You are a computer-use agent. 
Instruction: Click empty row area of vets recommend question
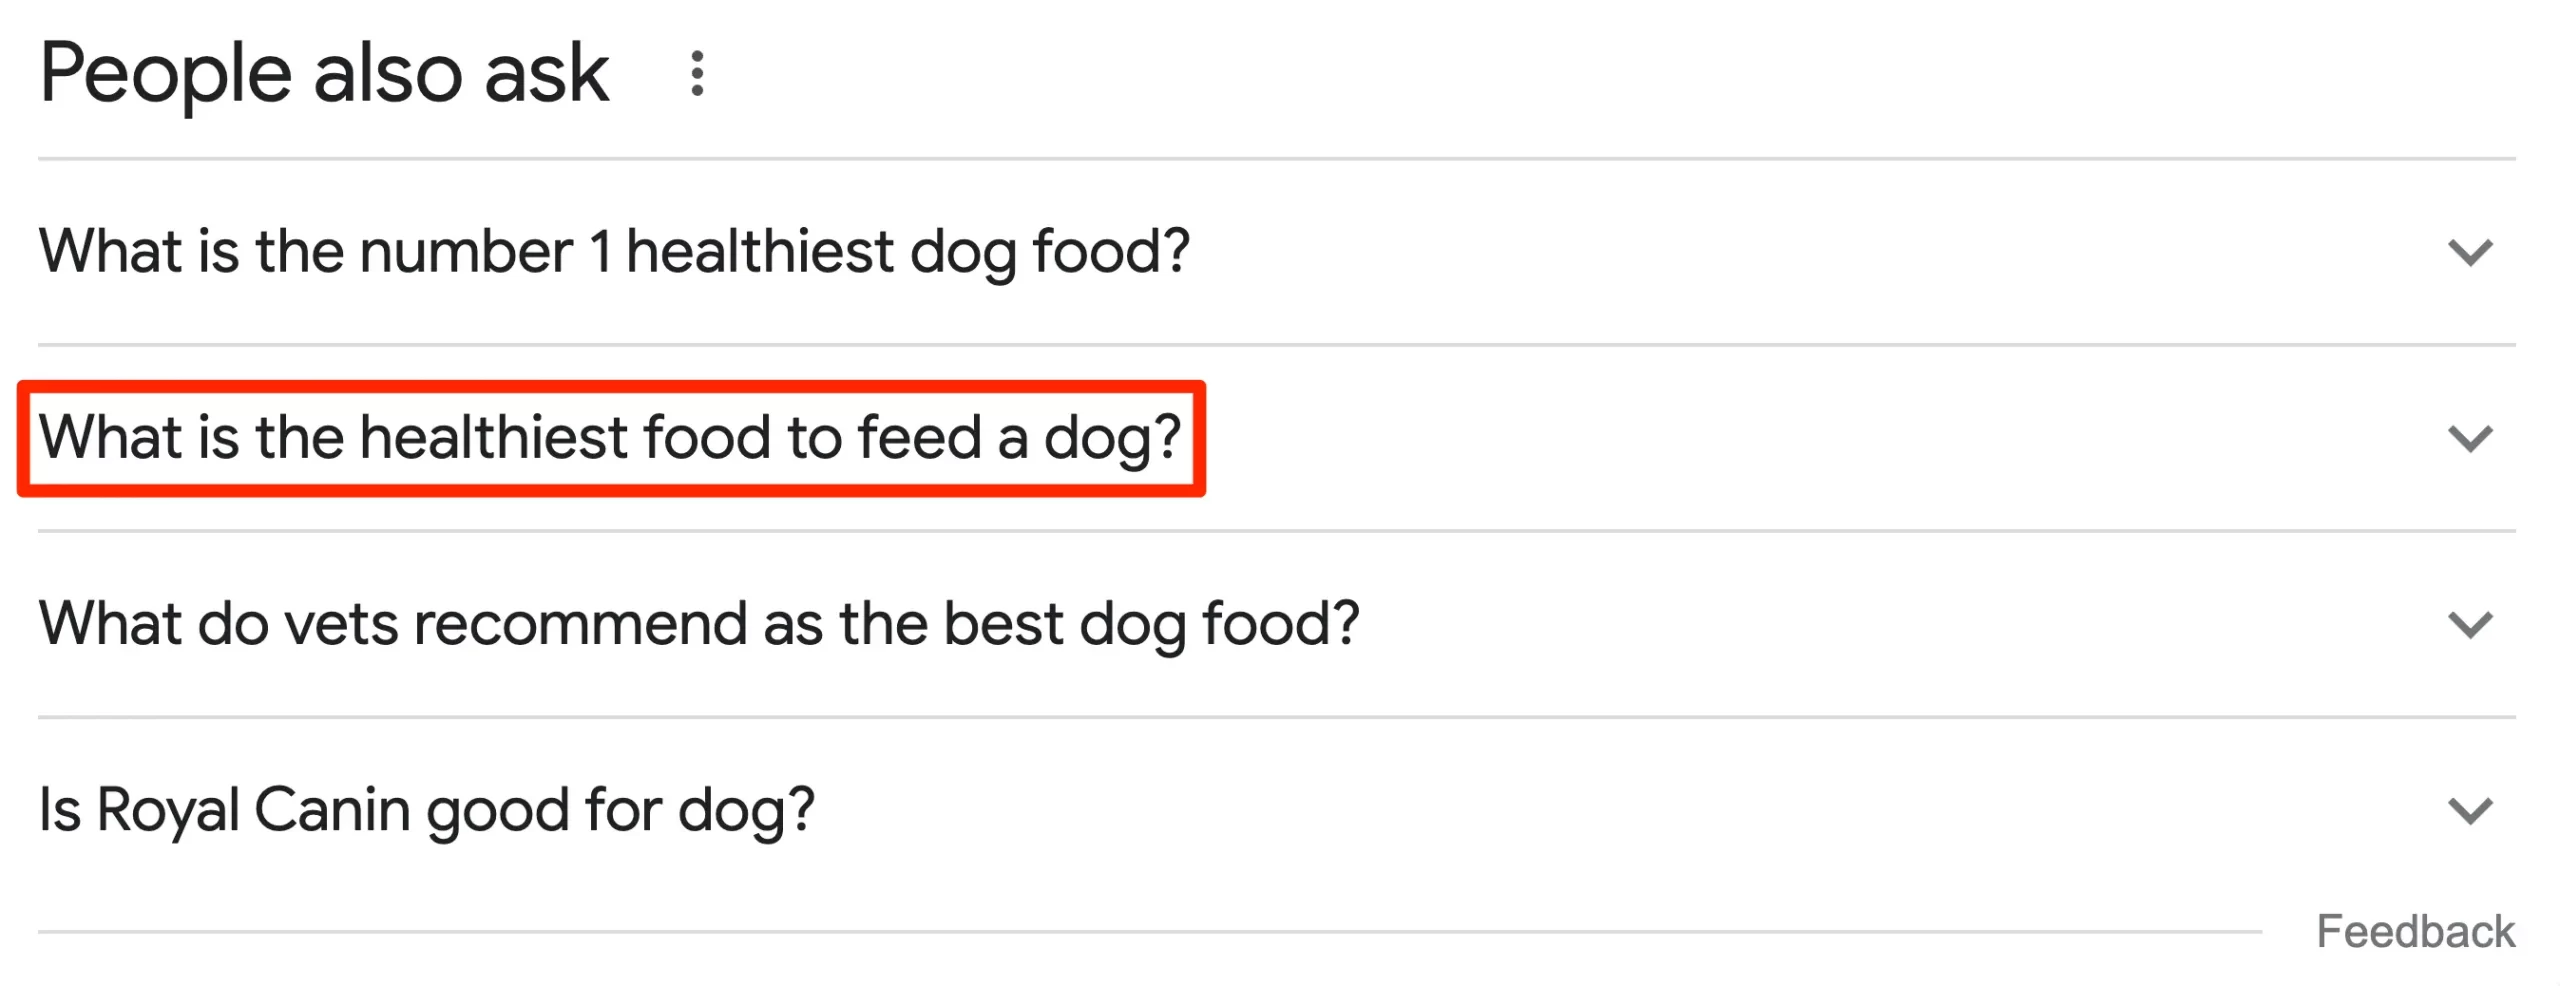1900,624
